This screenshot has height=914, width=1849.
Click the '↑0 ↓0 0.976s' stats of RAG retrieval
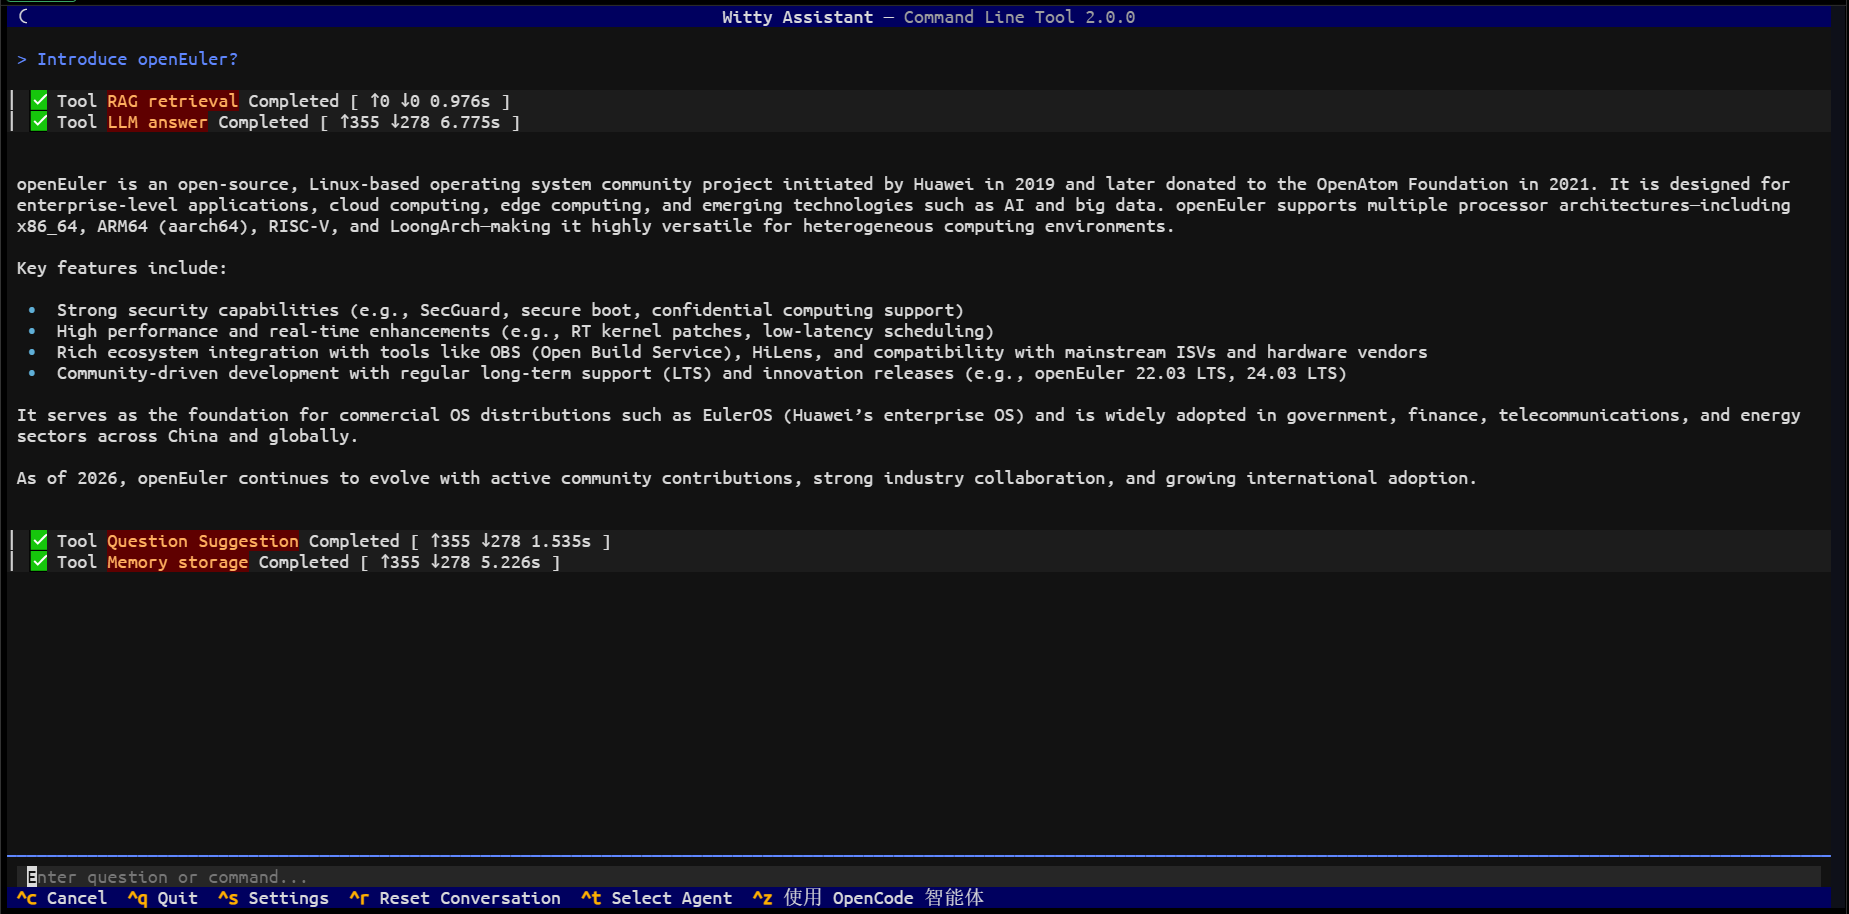click(430, 101)
